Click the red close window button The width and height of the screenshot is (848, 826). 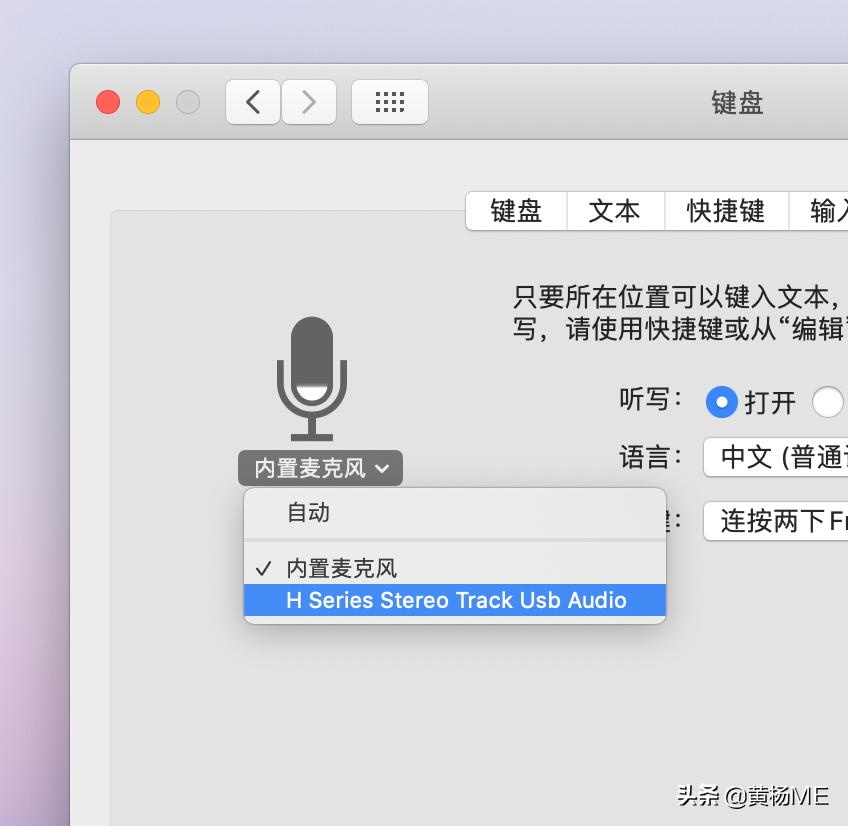tap(108, 101)
